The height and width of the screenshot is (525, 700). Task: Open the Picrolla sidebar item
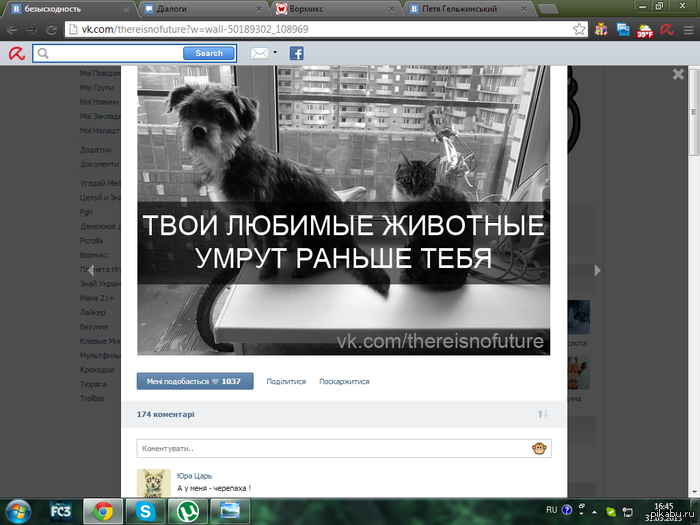[x=92, y=241]
